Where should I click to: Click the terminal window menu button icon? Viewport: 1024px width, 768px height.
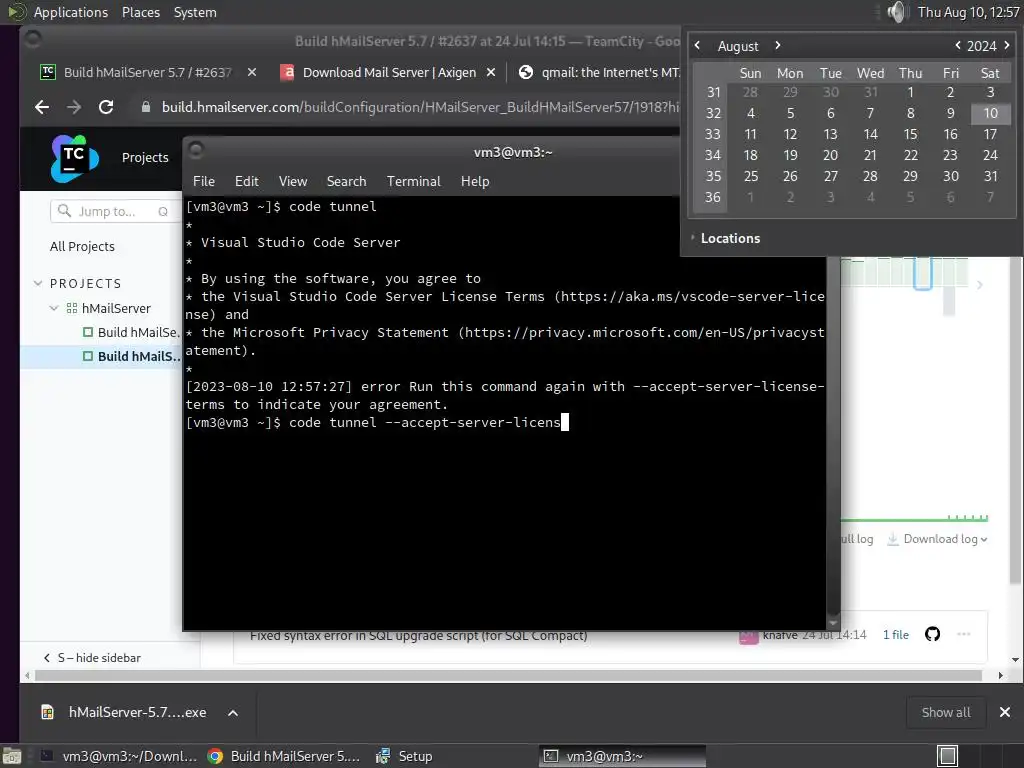click(x=196, y=150)
